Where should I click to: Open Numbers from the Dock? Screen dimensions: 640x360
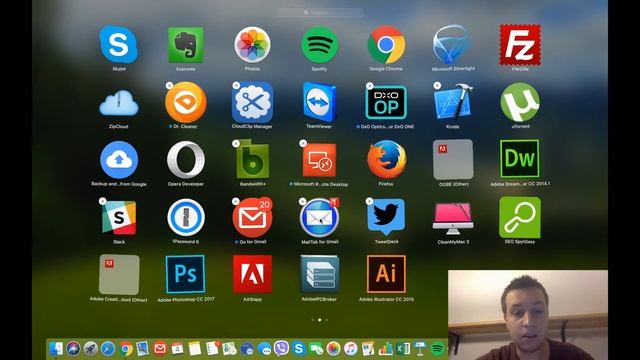pos(385,349)
